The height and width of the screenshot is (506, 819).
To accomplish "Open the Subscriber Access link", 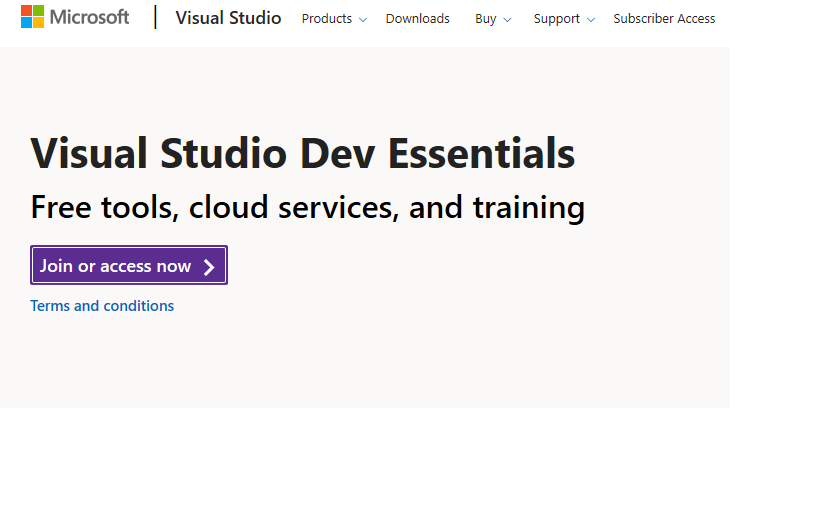I will (664, 19).
